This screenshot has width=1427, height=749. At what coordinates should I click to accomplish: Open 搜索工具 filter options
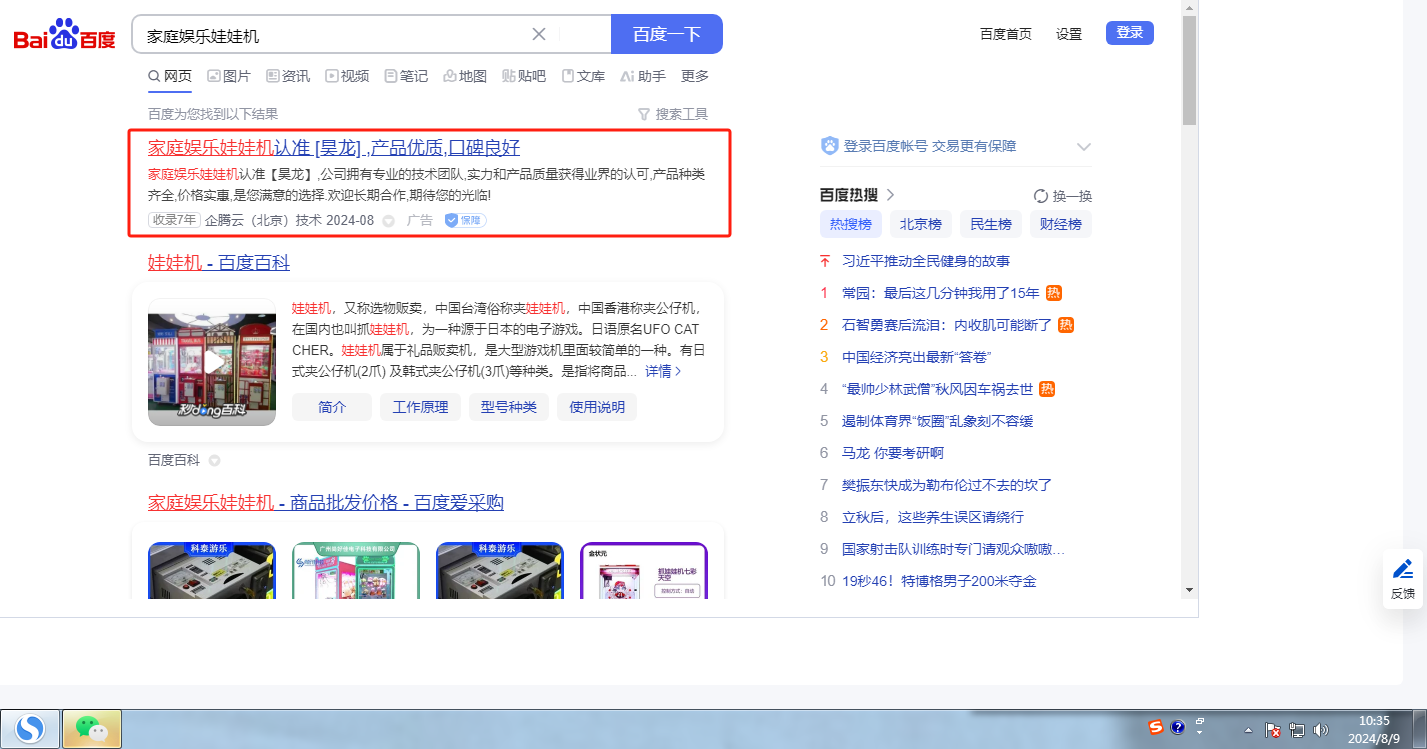point(672,114)
